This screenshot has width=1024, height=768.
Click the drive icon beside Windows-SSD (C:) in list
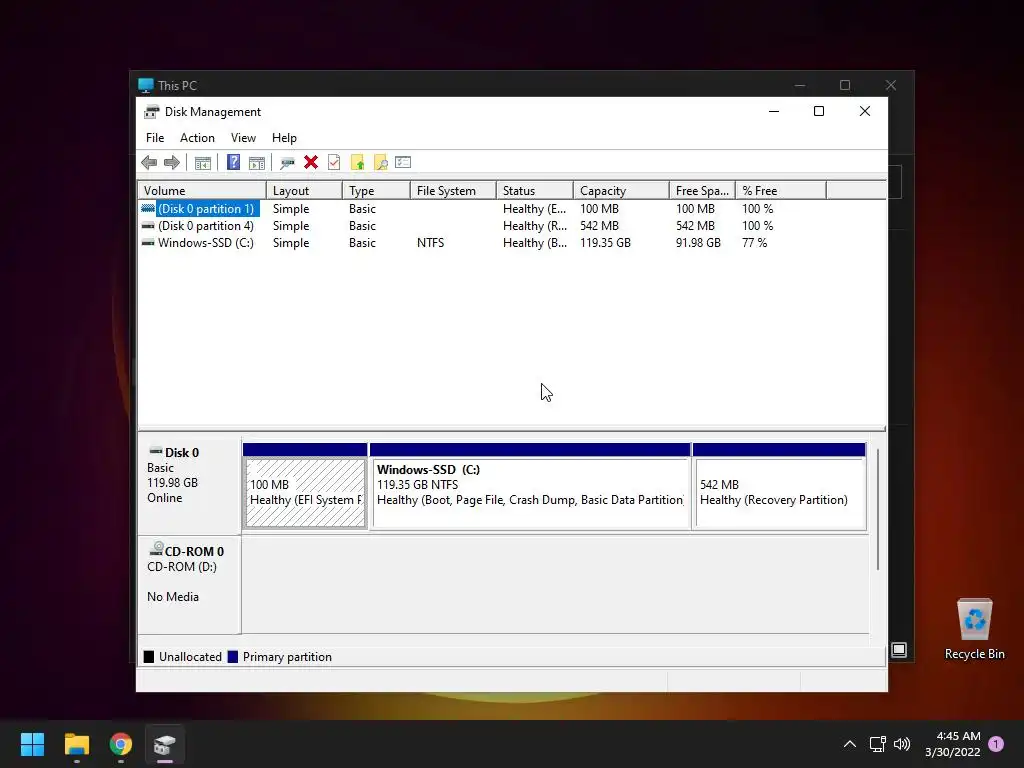148,242
